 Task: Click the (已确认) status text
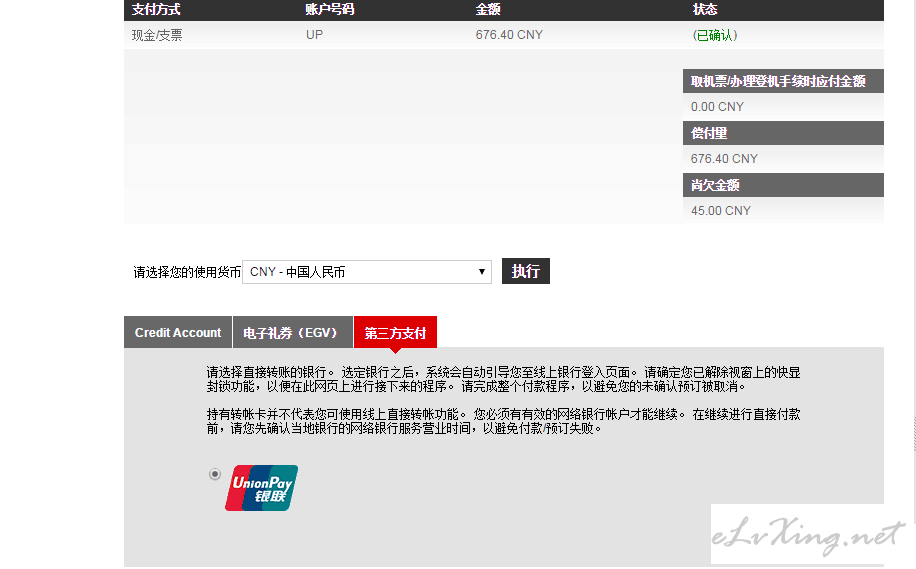click(715, 35)
